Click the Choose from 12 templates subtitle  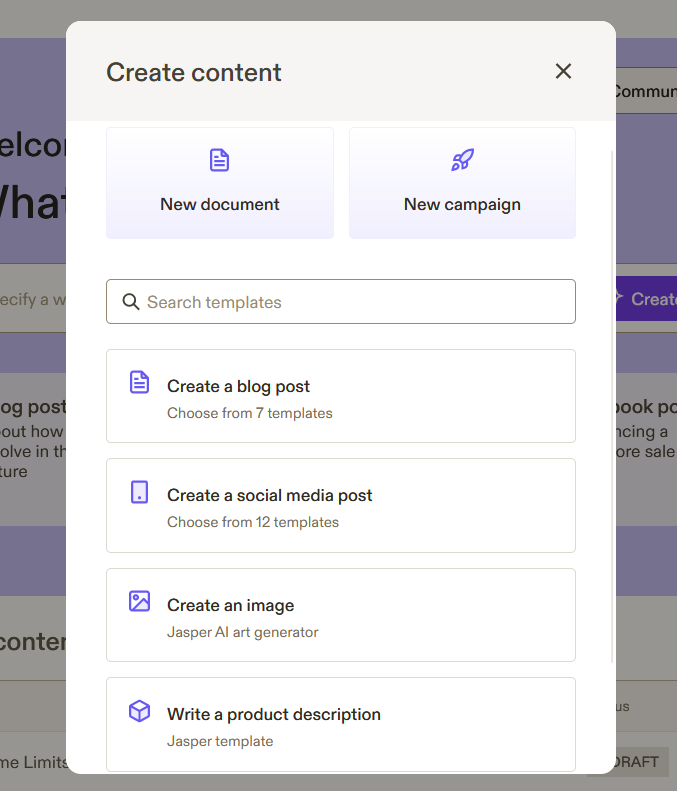[x=252, y=522]
